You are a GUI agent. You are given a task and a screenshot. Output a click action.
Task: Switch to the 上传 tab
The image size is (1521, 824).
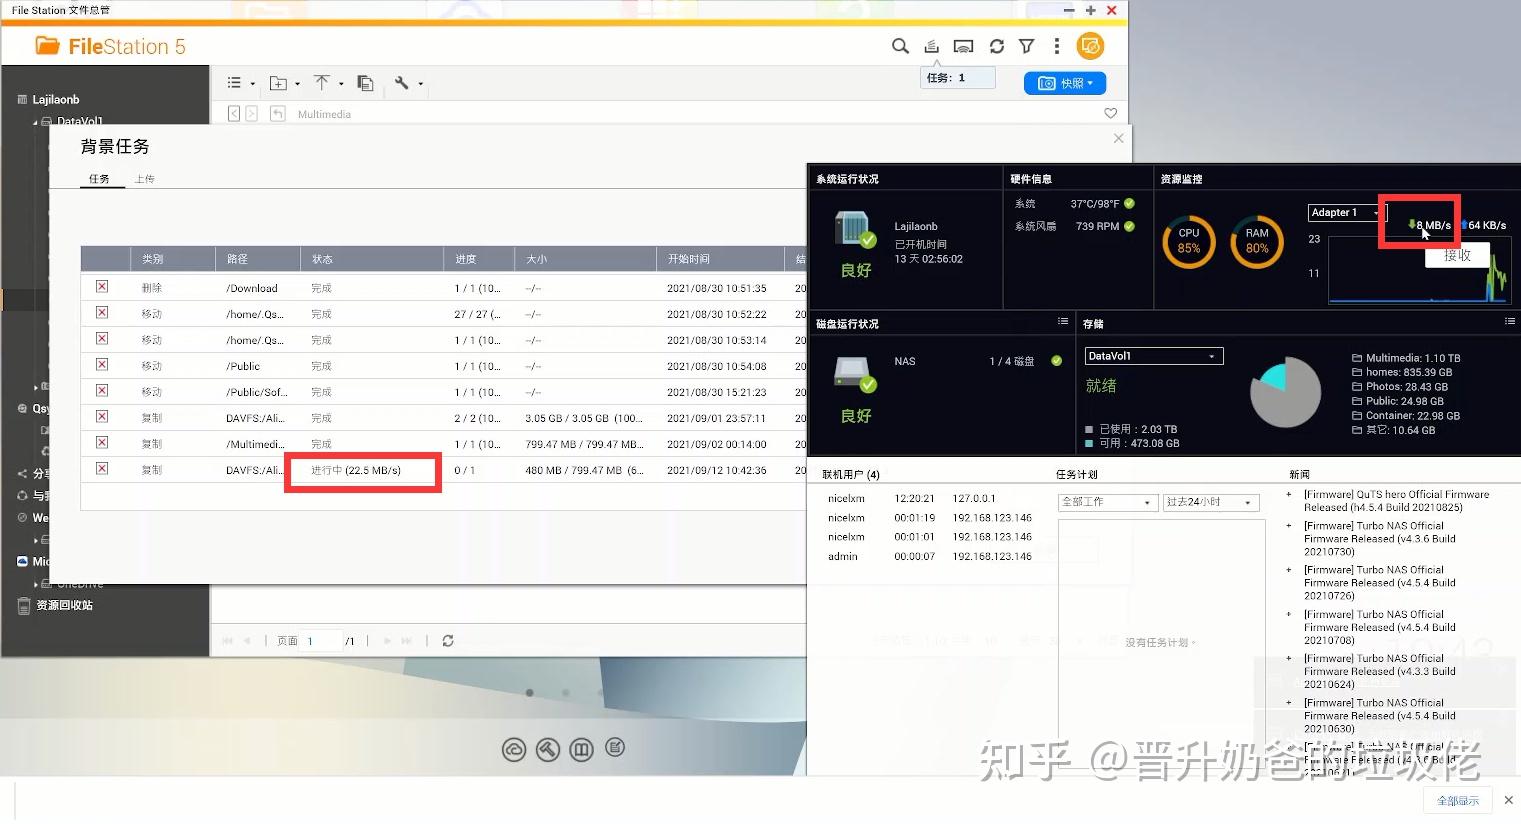(x=145, y=179)
